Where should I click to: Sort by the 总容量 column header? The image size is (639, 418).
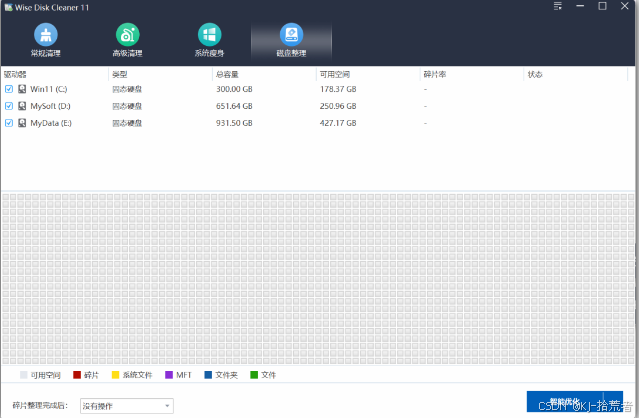(227, 74)
